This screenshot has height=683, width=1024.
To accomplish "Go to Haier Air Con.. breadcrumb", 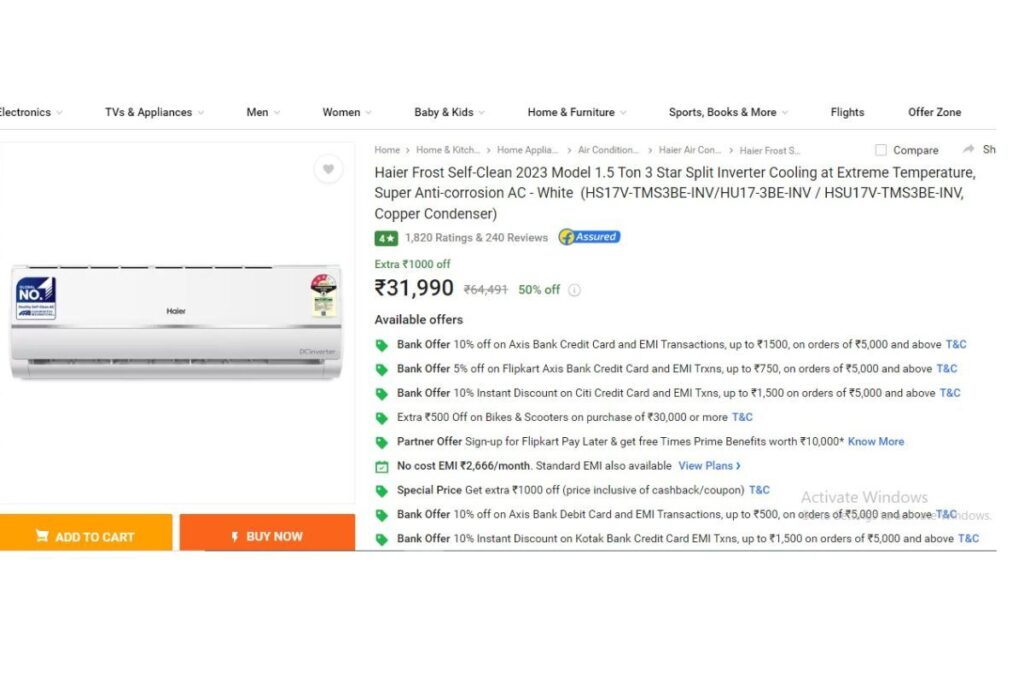I will pyautogui.click(x=690, y=150).
